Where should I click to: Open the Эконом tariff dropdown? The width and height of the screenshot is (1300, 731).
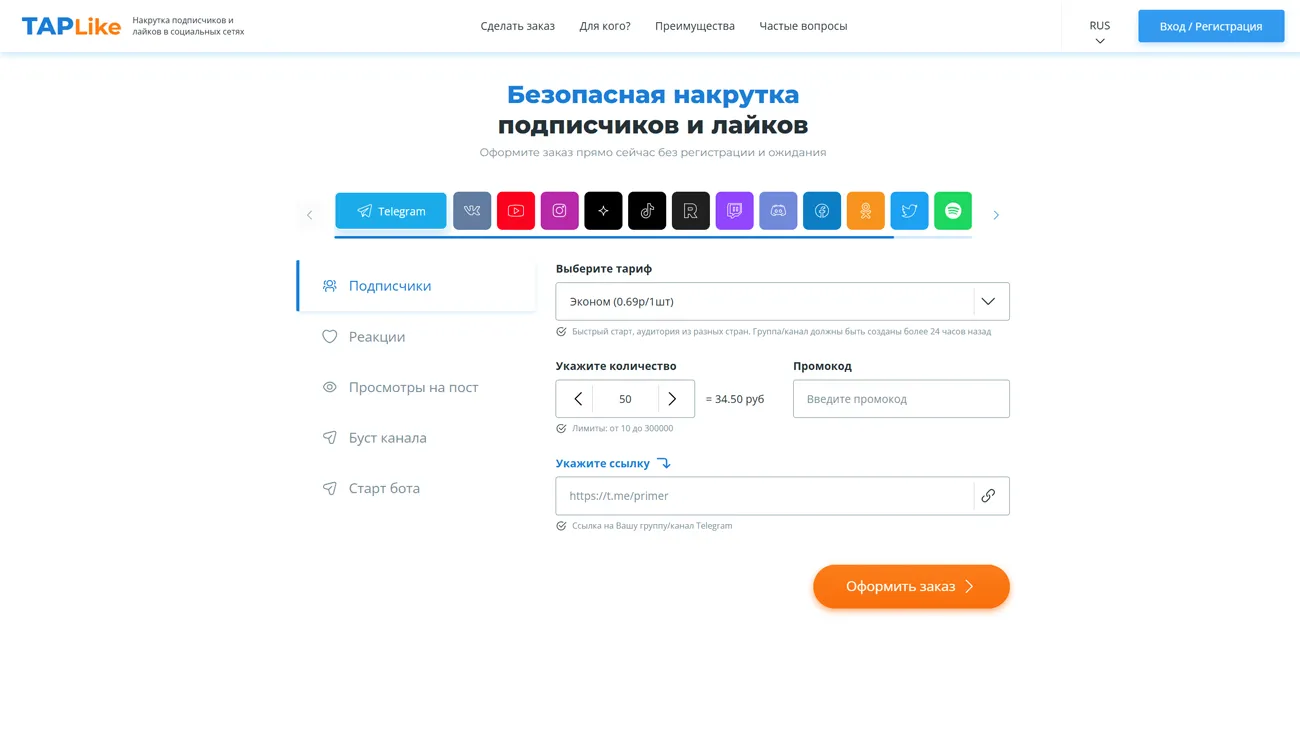pyautogui.click(x=782, y=300)
